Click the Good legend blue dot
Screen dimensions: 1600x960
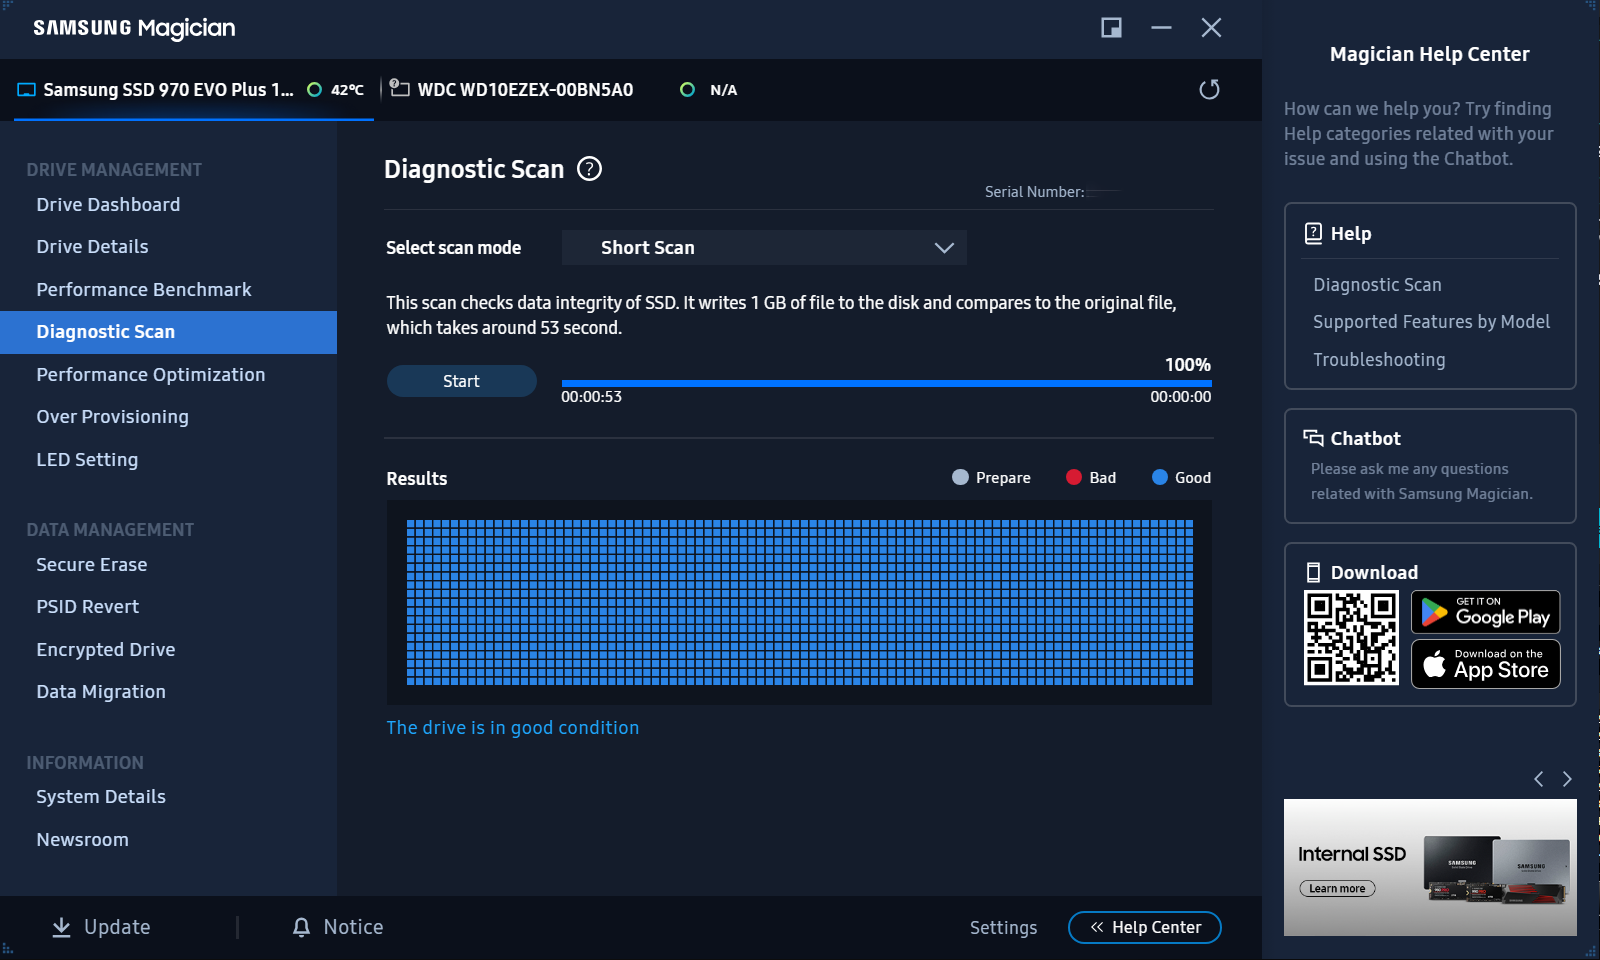click(x=1160, y=477)
